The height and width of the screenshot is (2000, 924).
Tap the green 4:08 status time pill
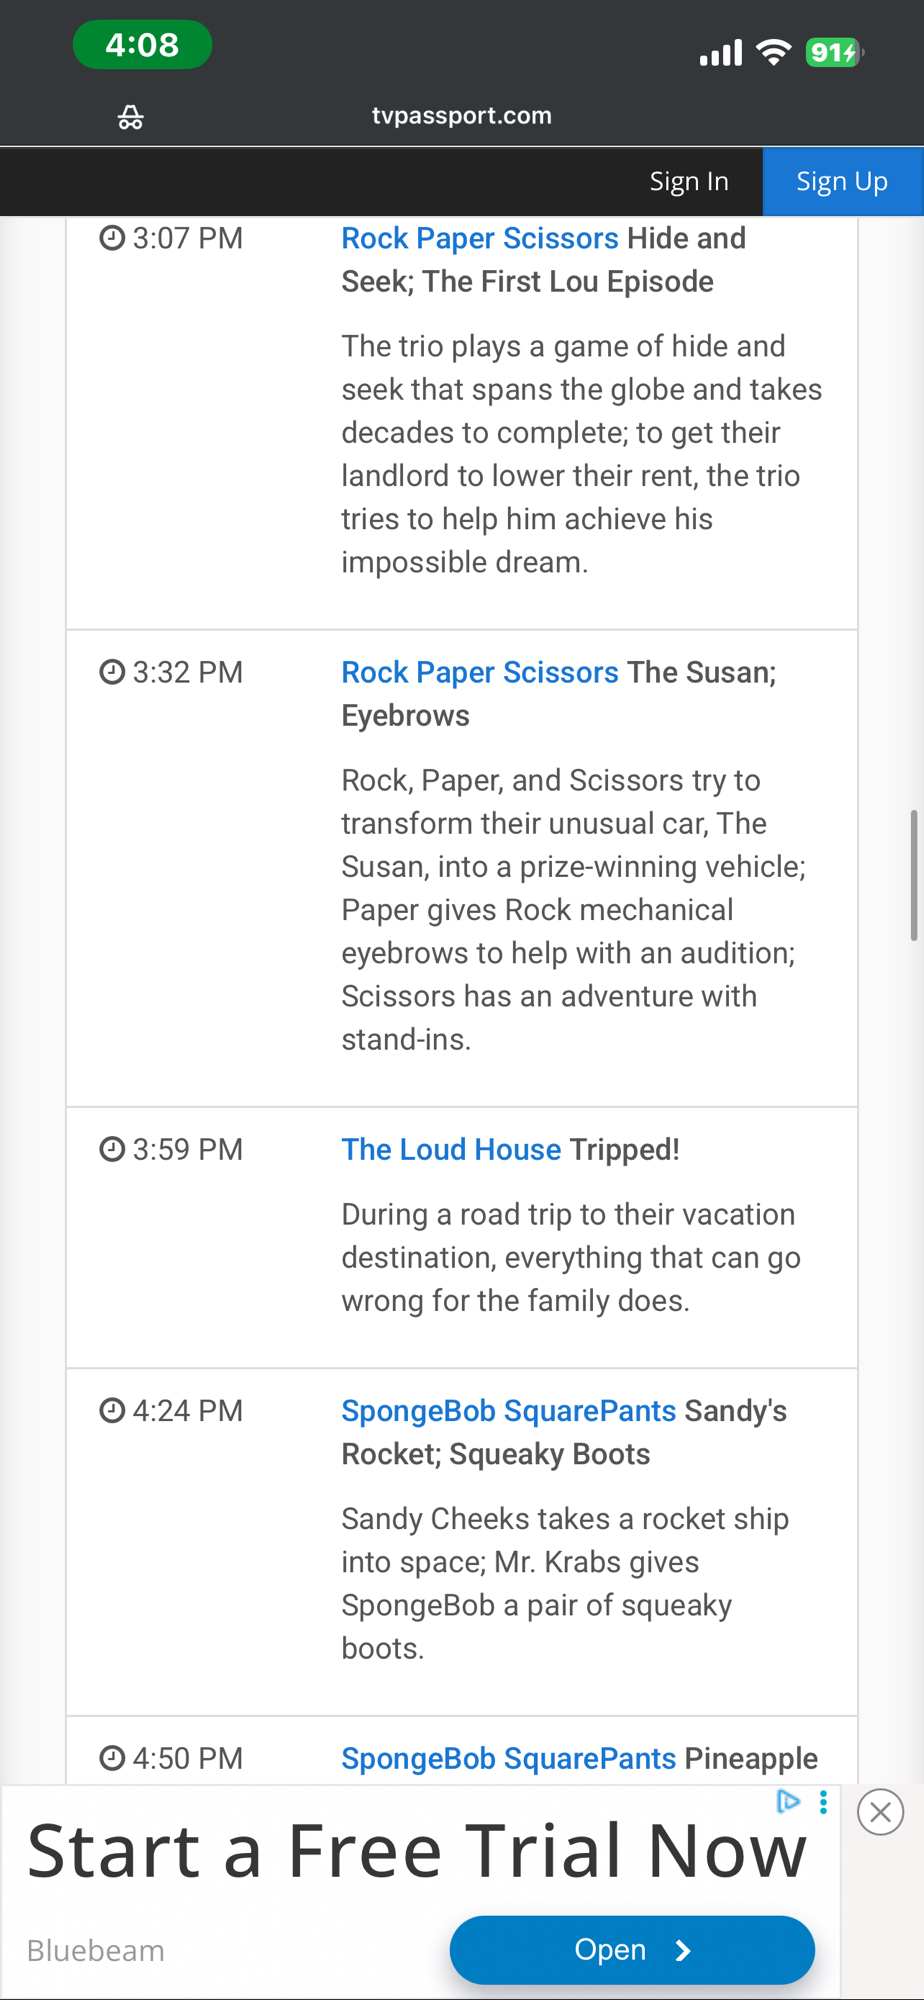(x=142, y=45)
